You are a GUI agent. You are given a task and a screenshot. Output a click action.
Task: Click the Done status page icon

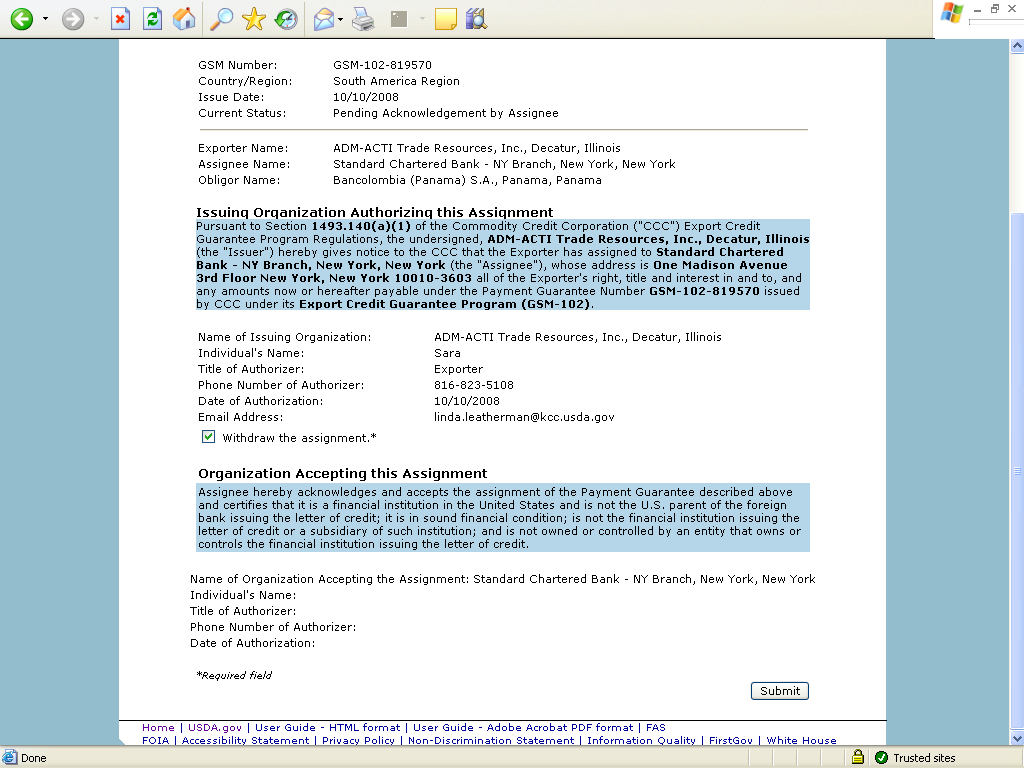pos(9,758)
